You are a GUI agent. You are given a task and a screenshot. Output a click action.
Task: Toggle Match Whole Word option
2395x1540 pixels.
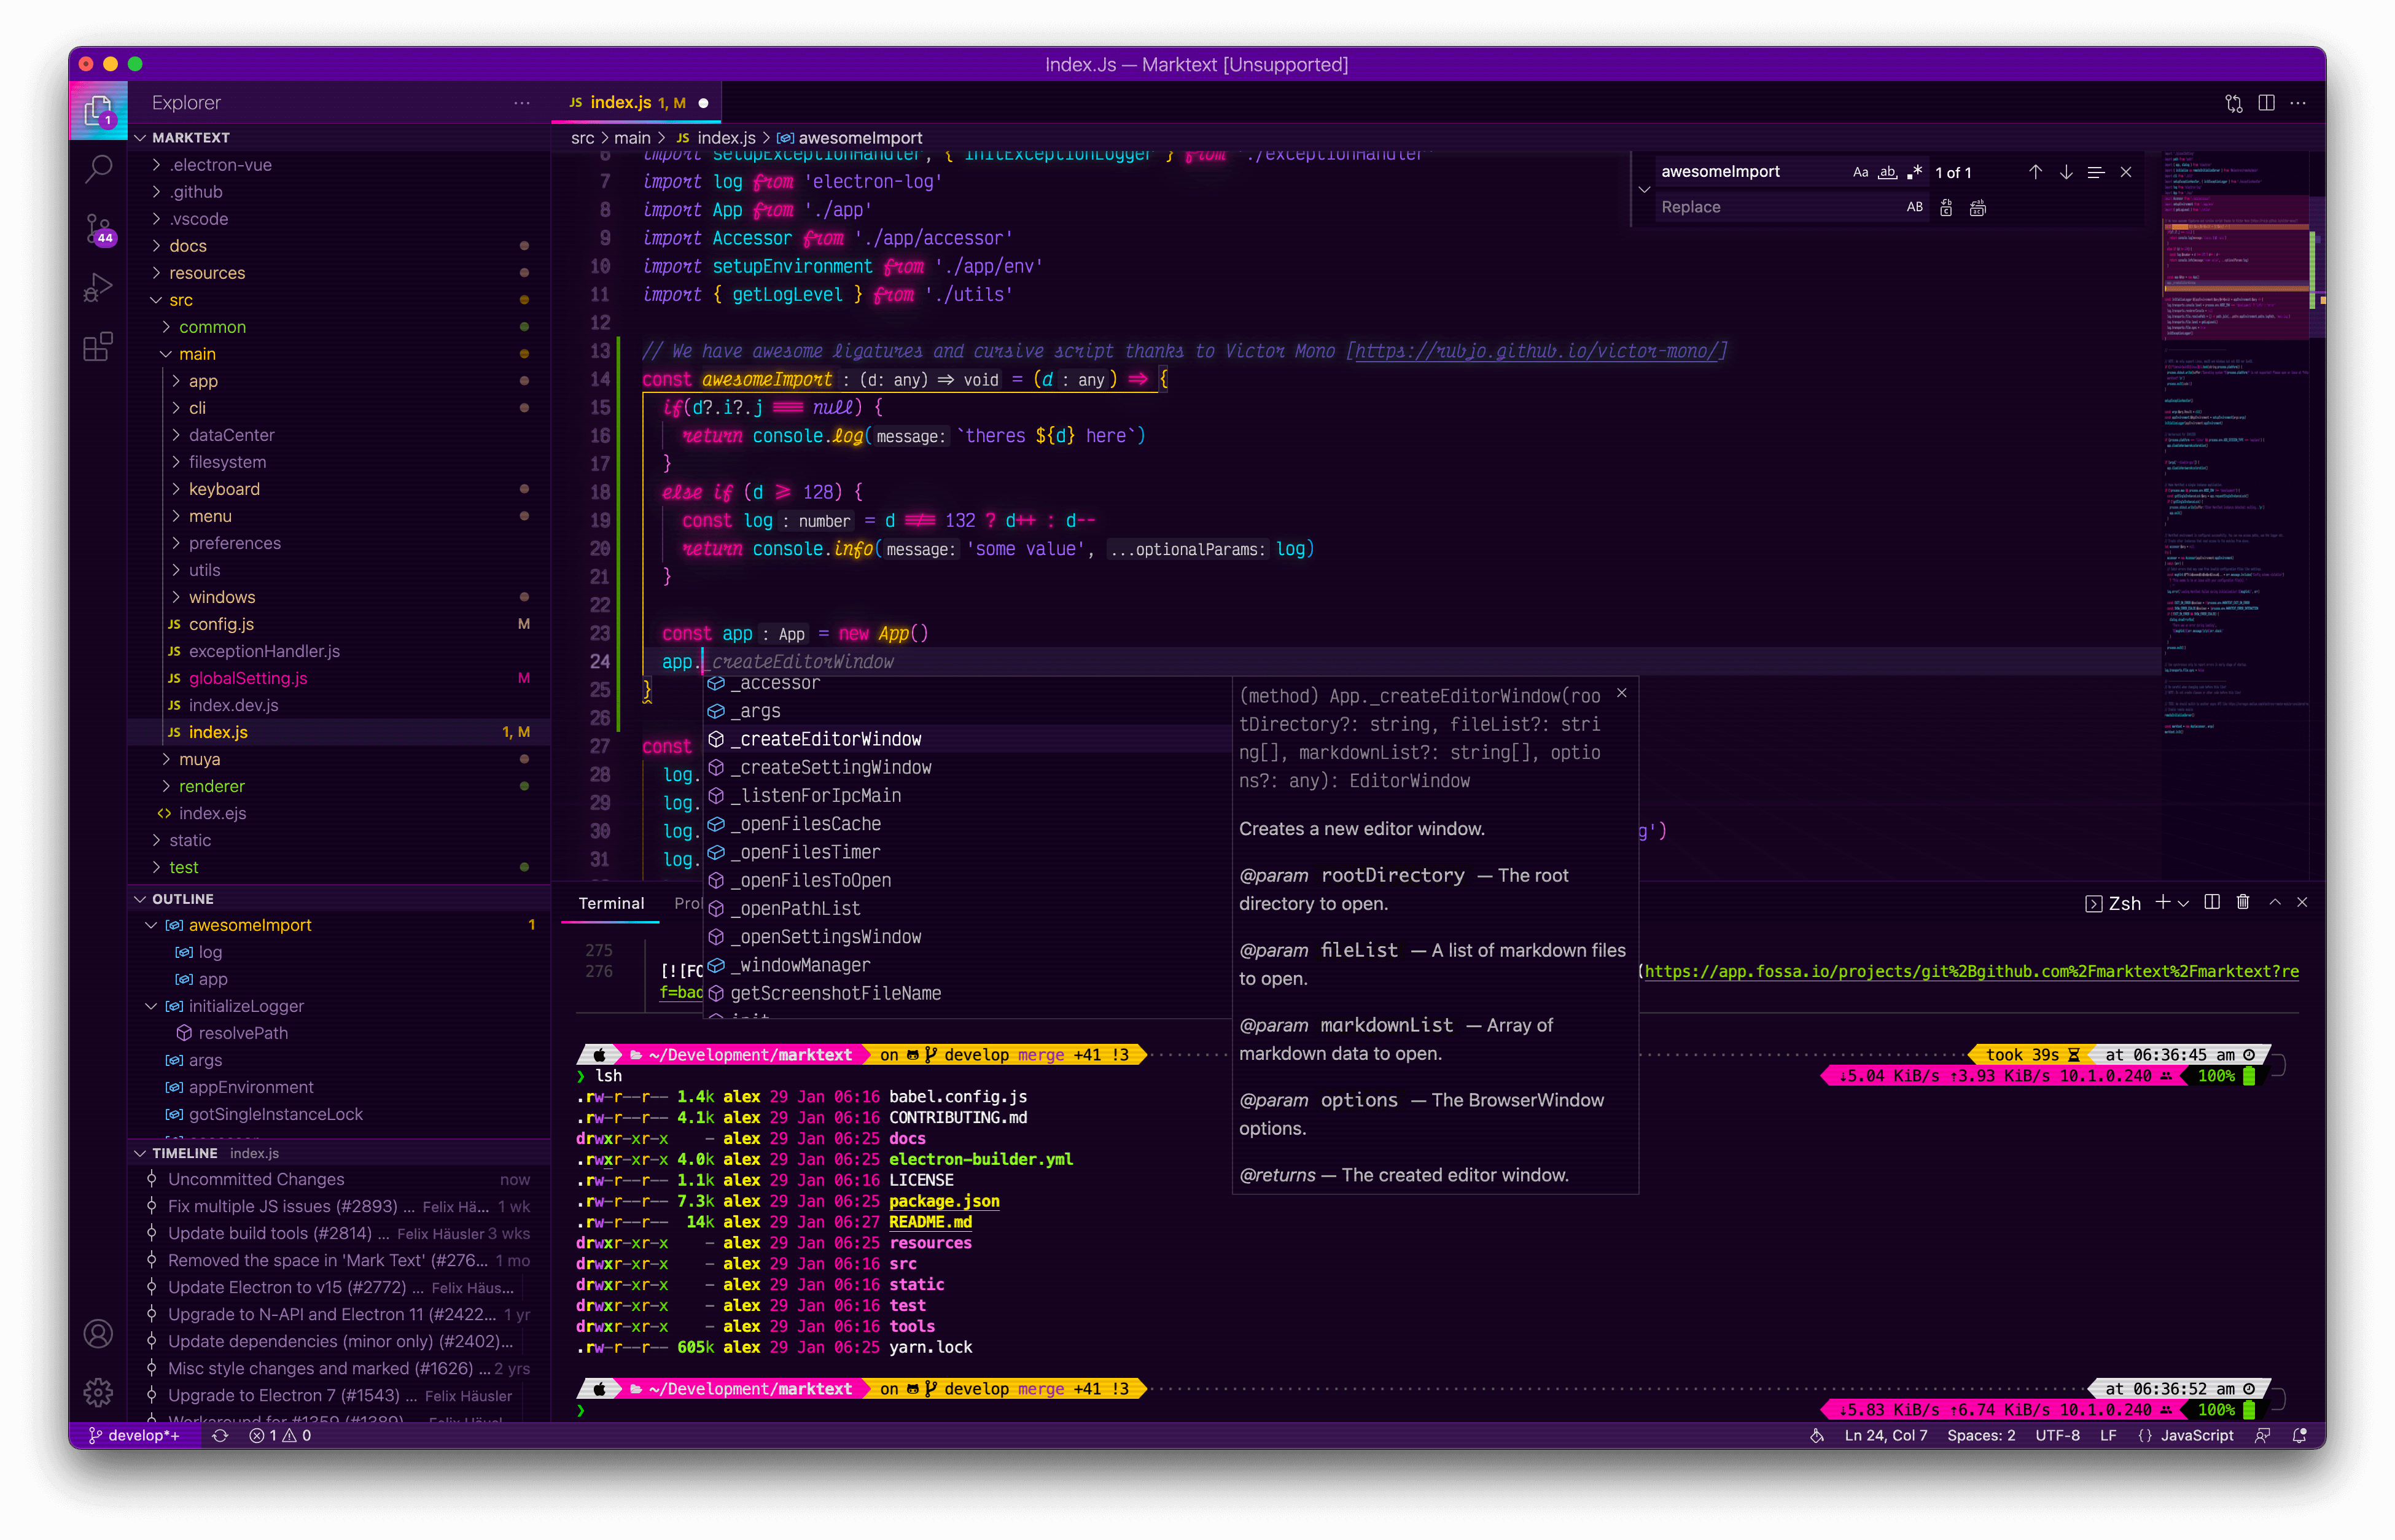pyautogui.click(x=1887, y=172)
